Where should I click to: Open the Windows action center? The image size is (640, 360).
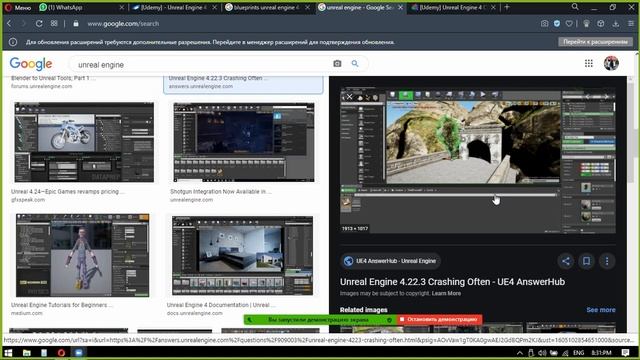pos(625,353)
